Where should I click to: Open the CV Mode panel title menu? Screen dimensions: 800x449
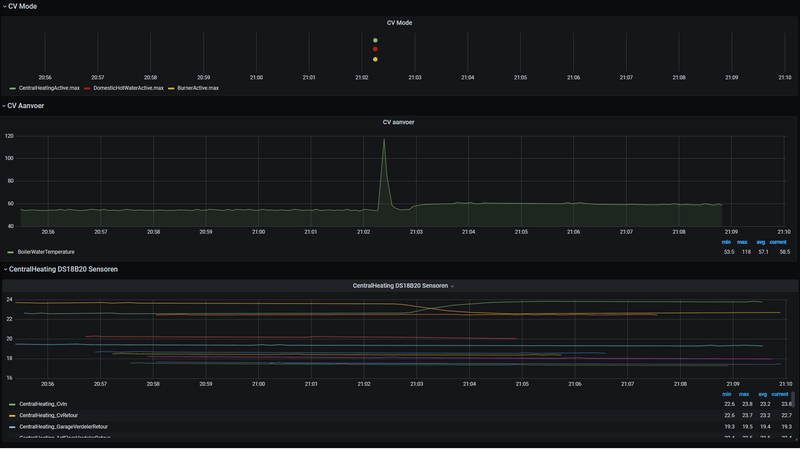tap(399, 22)
